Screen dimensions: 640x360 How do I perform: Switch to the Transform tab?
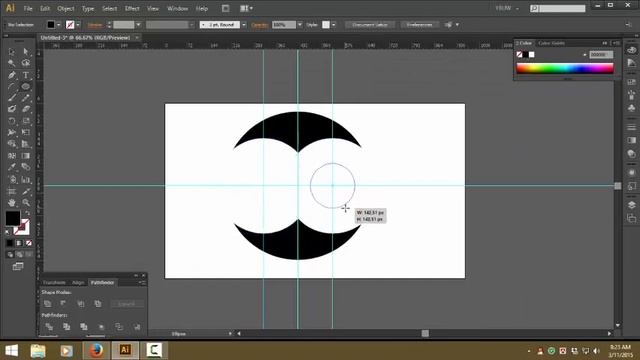(54, 282)
